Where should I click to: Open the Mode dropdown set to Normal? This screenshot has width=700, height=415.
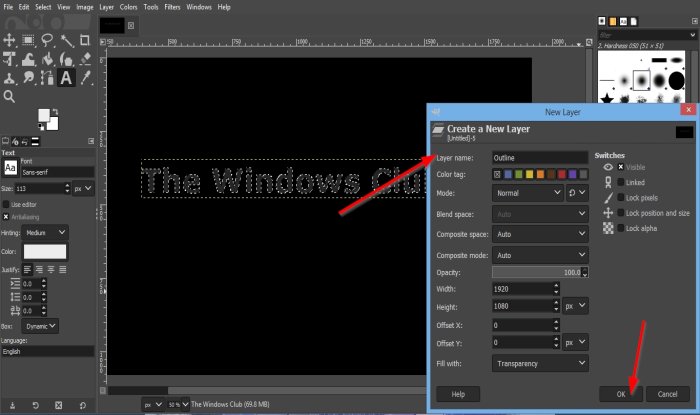click(x=528, y=193)
